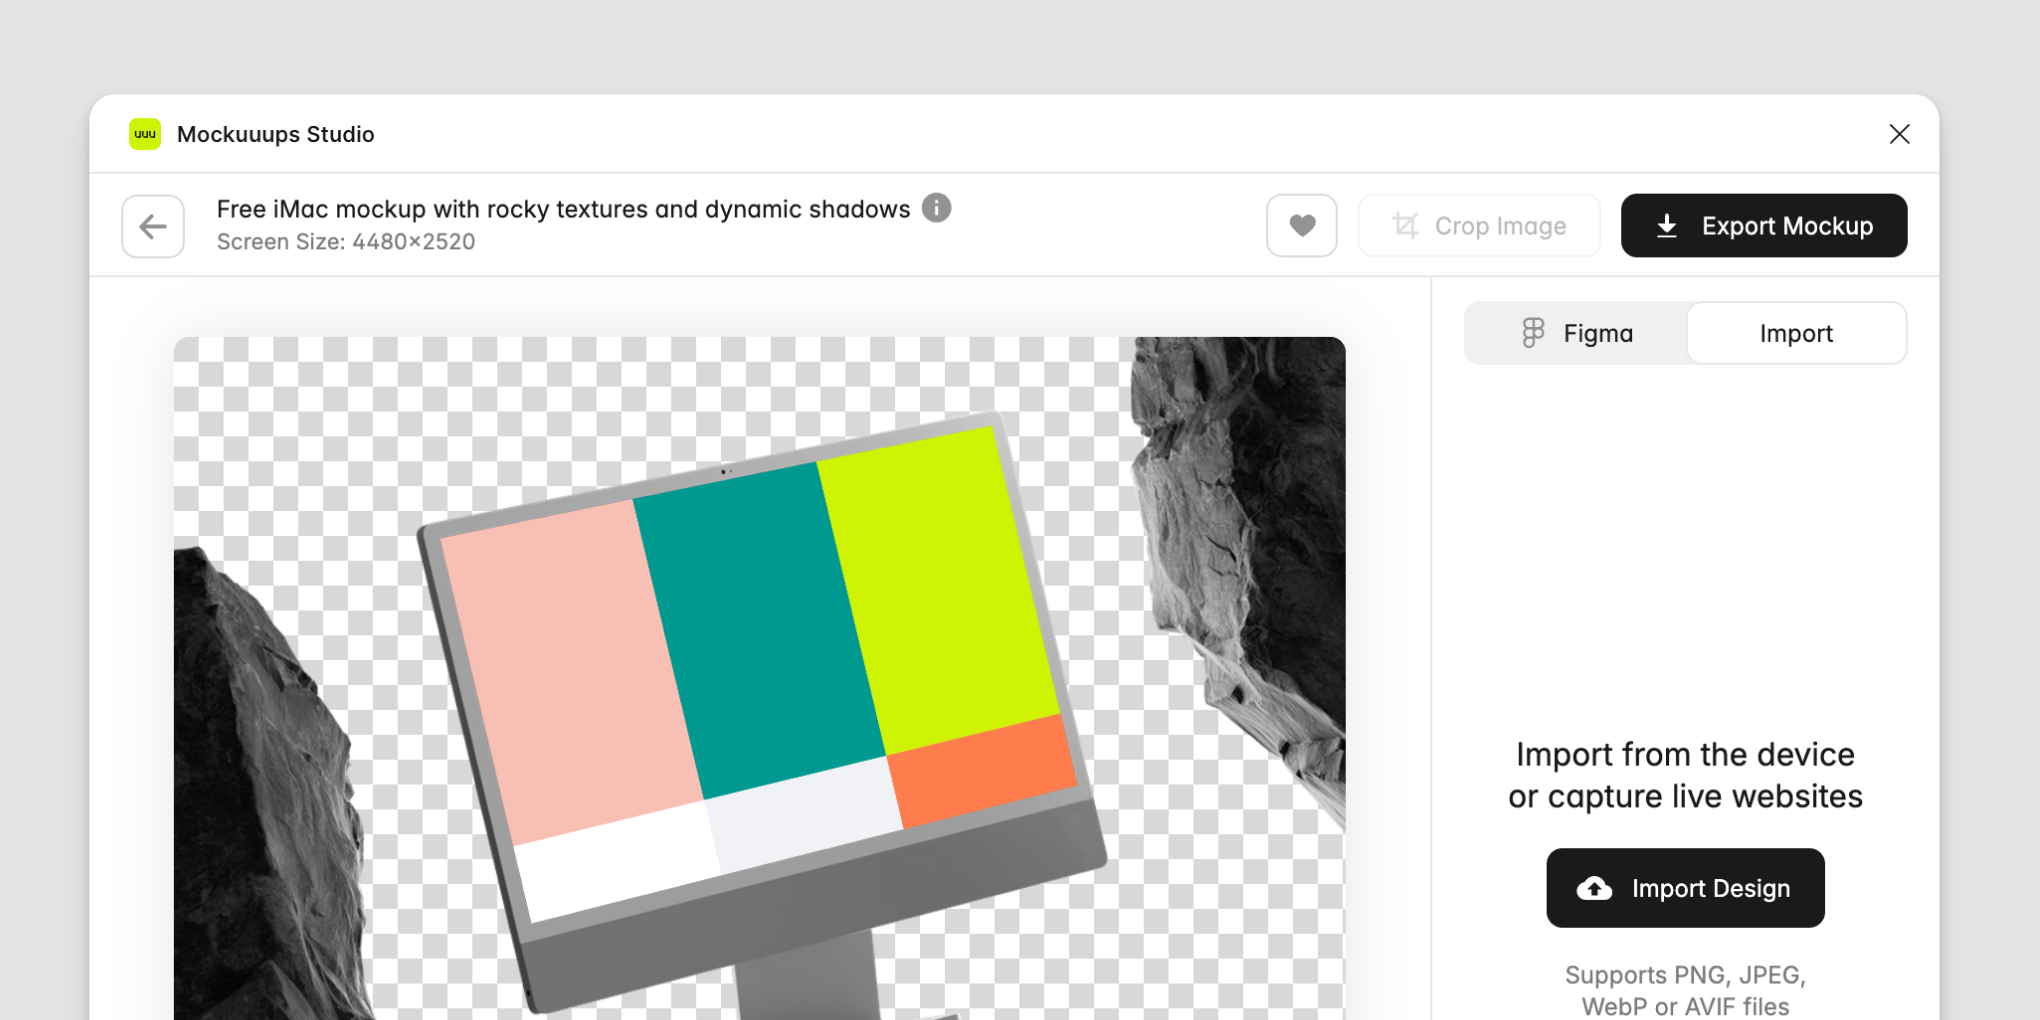Screen dimensions: 2040x1020
Task: Select the Crop Image tool
Action: (x=1479, y=225)
